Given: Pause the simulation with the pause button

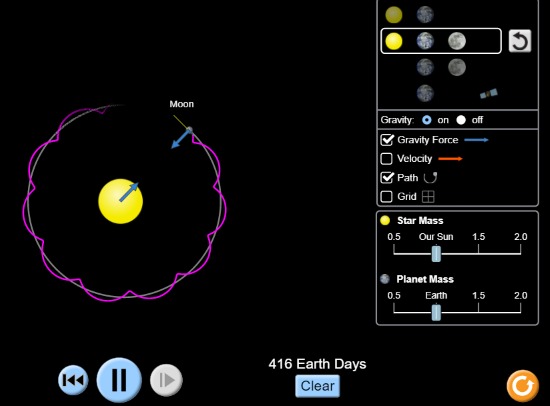Looking at the screenshot, I should (x=119, y=380).
